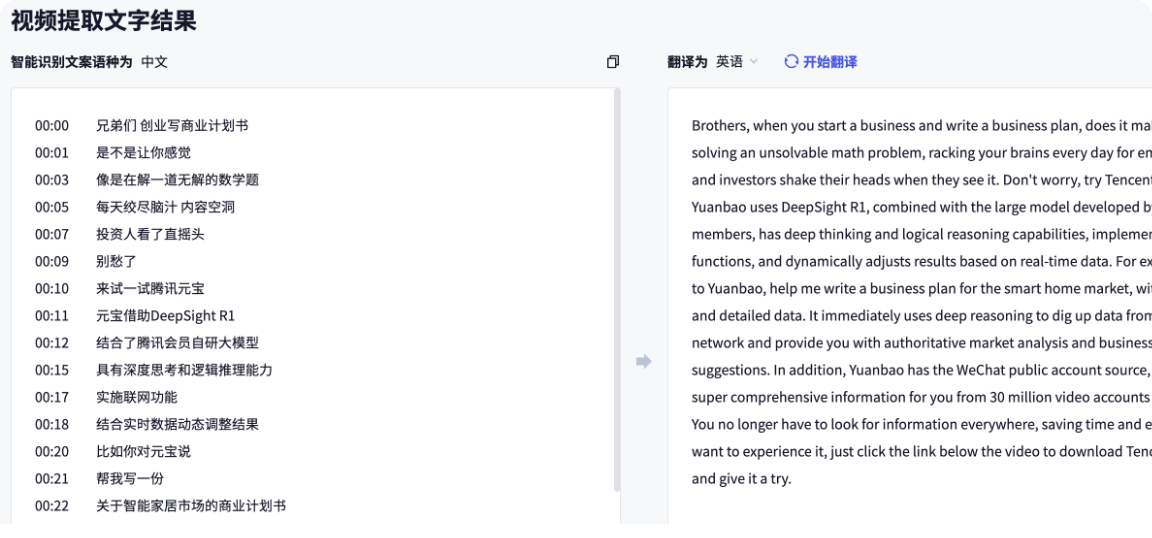Click the 00:20 timestamp
The height and width of the screenshot is (538, 1152).
pos(51,452)
